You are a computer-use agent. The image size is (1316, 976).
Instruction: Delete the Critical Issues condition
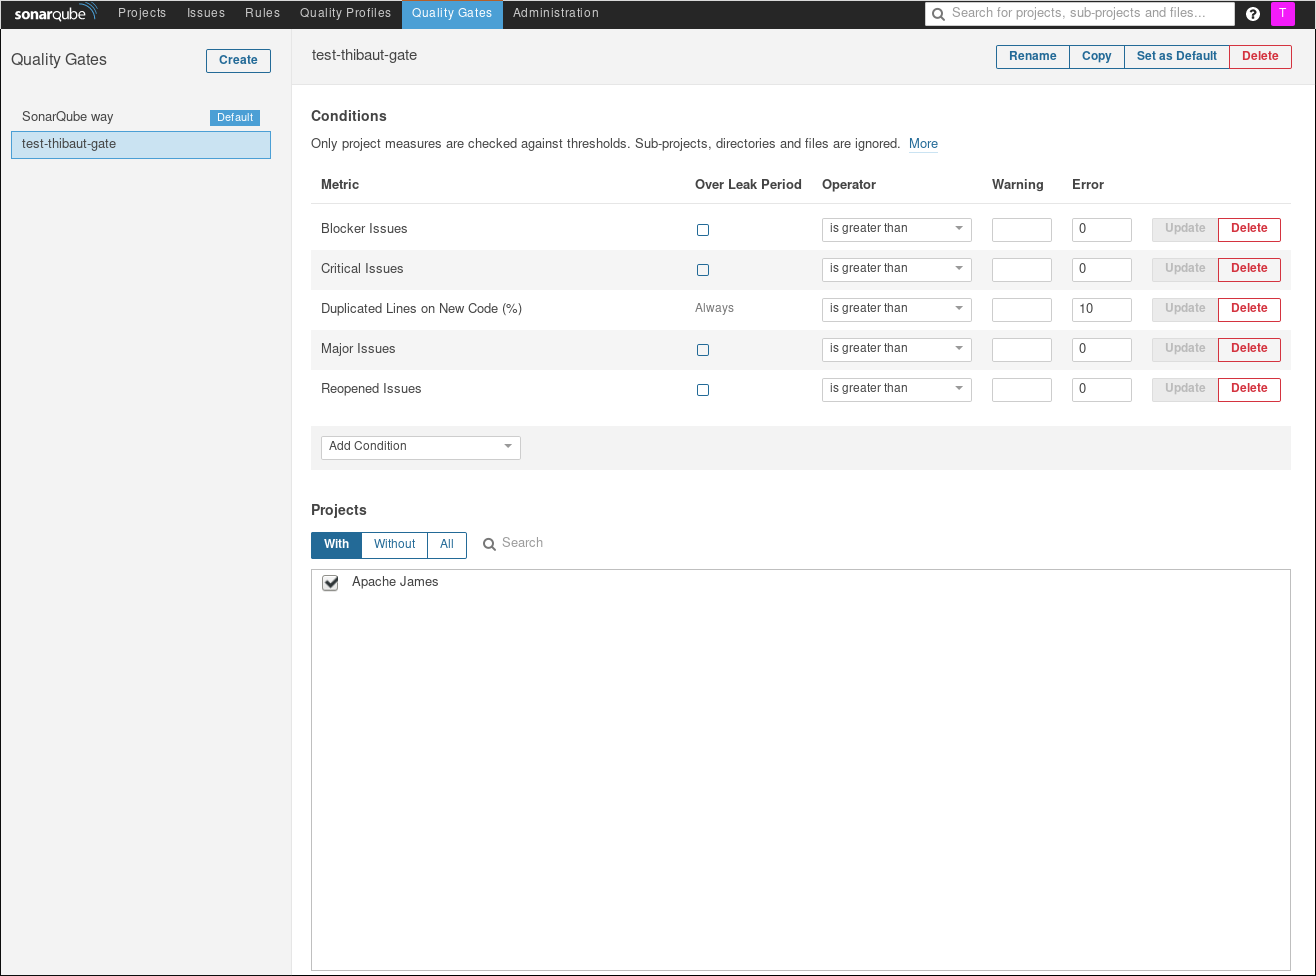click(1249, 269)
